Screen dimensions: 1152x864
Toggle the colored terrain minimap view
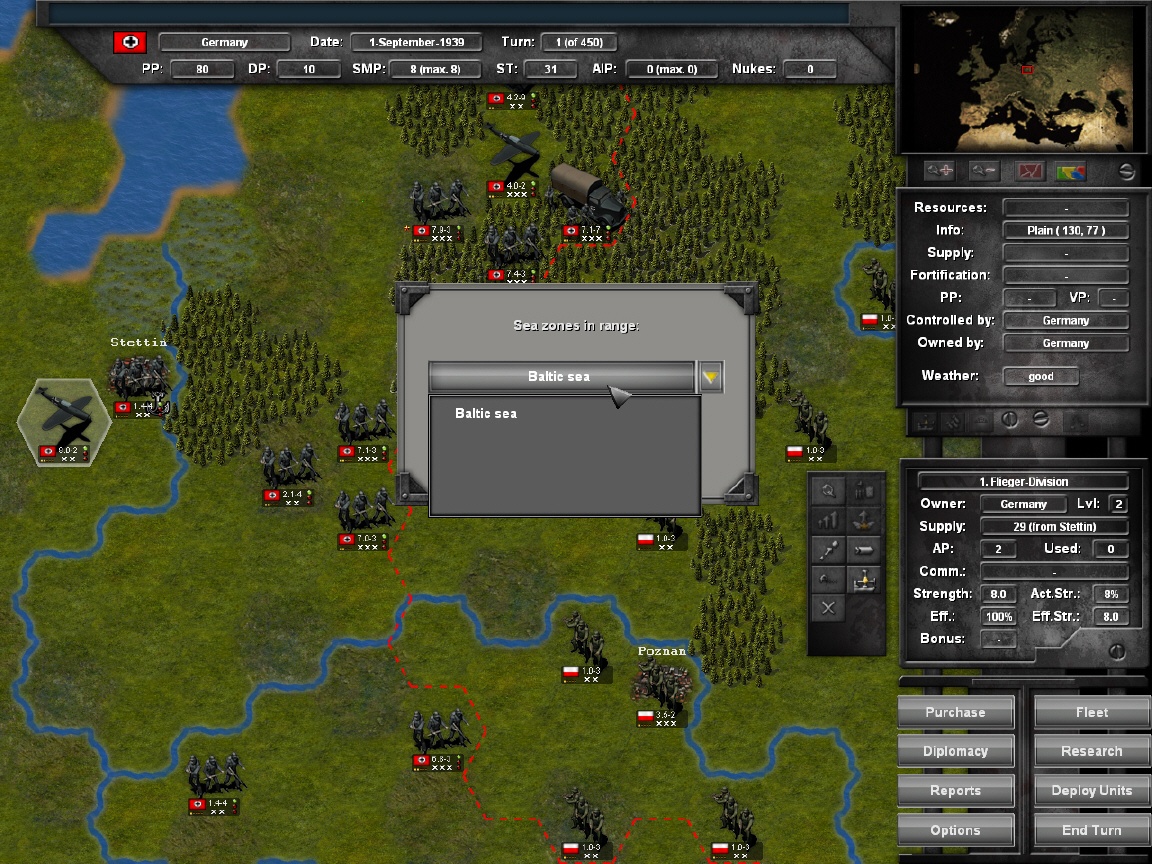tap(1072, 170)
